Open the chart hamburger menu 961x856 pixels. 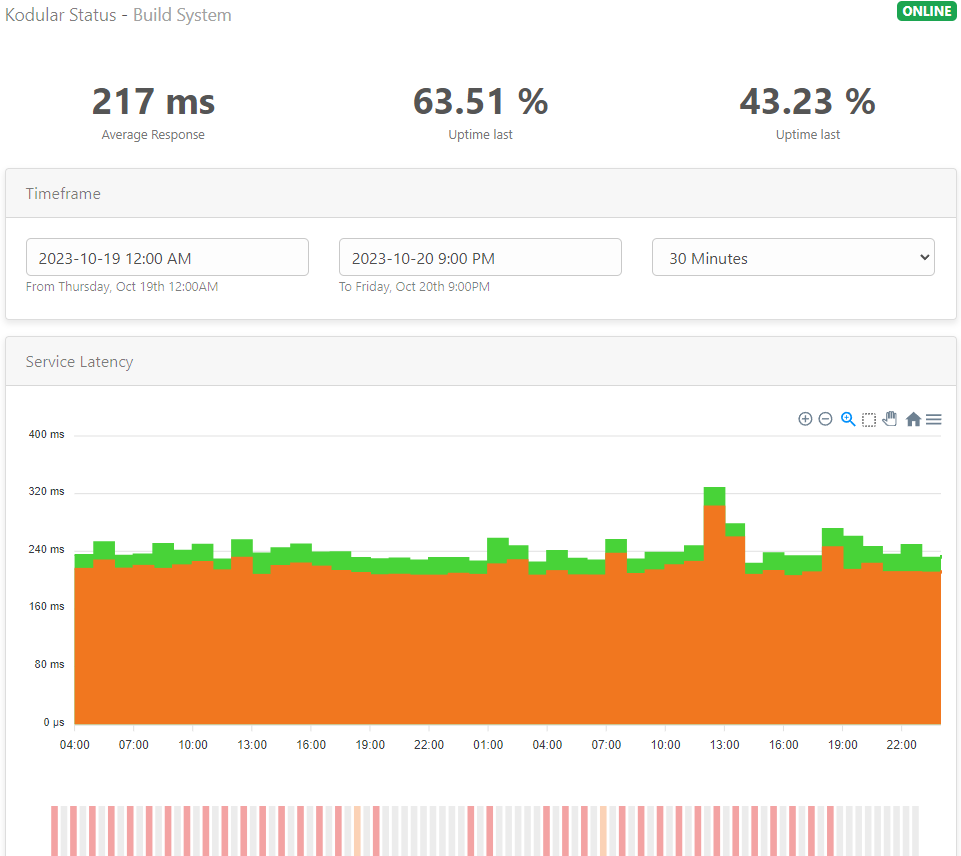click(934, 420)
